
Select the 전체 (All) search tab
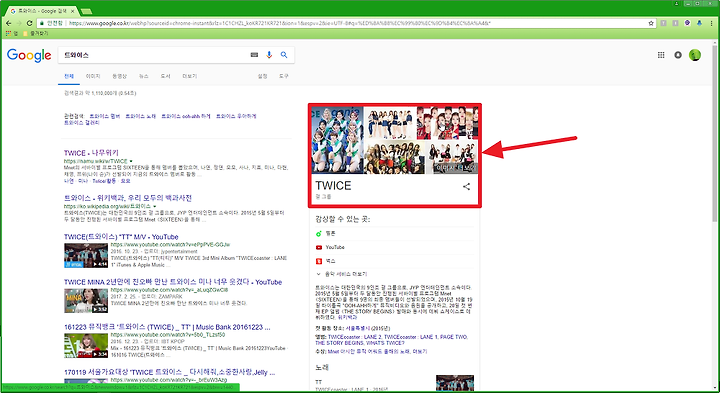[69, 76]
